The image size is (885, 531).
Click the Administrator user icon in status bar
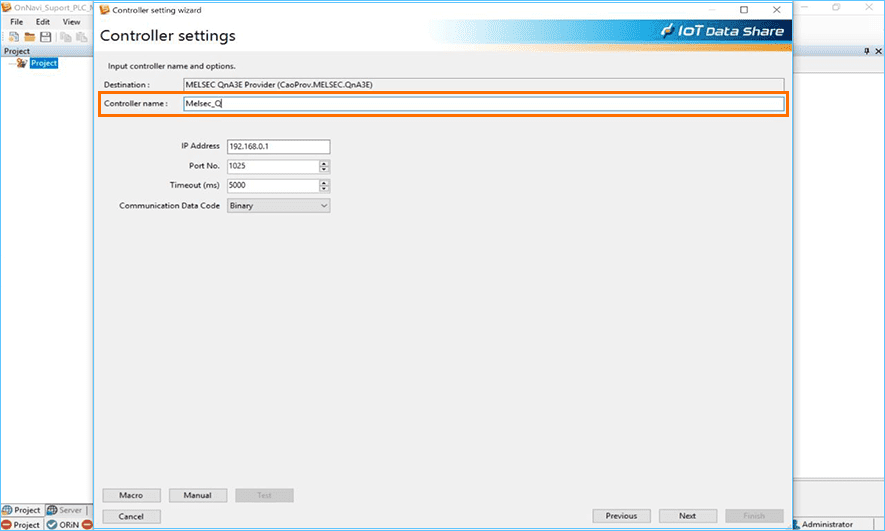[x=796, y=524]
